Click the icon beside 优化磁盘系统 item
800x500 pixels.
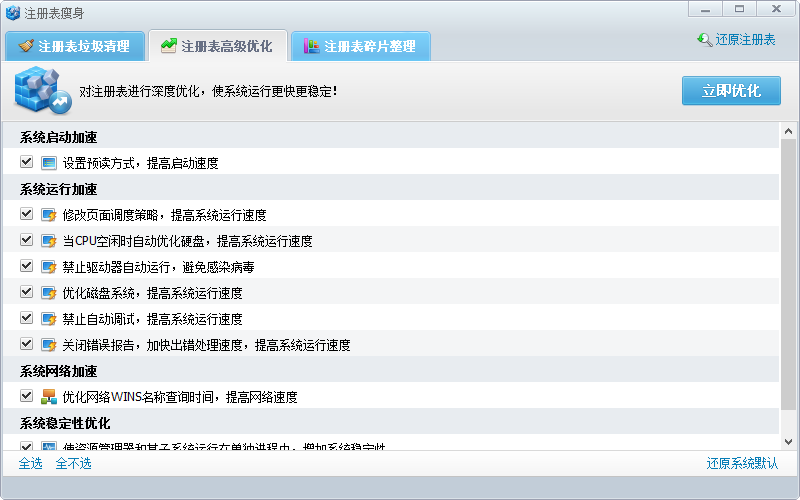tap(49, 293)
